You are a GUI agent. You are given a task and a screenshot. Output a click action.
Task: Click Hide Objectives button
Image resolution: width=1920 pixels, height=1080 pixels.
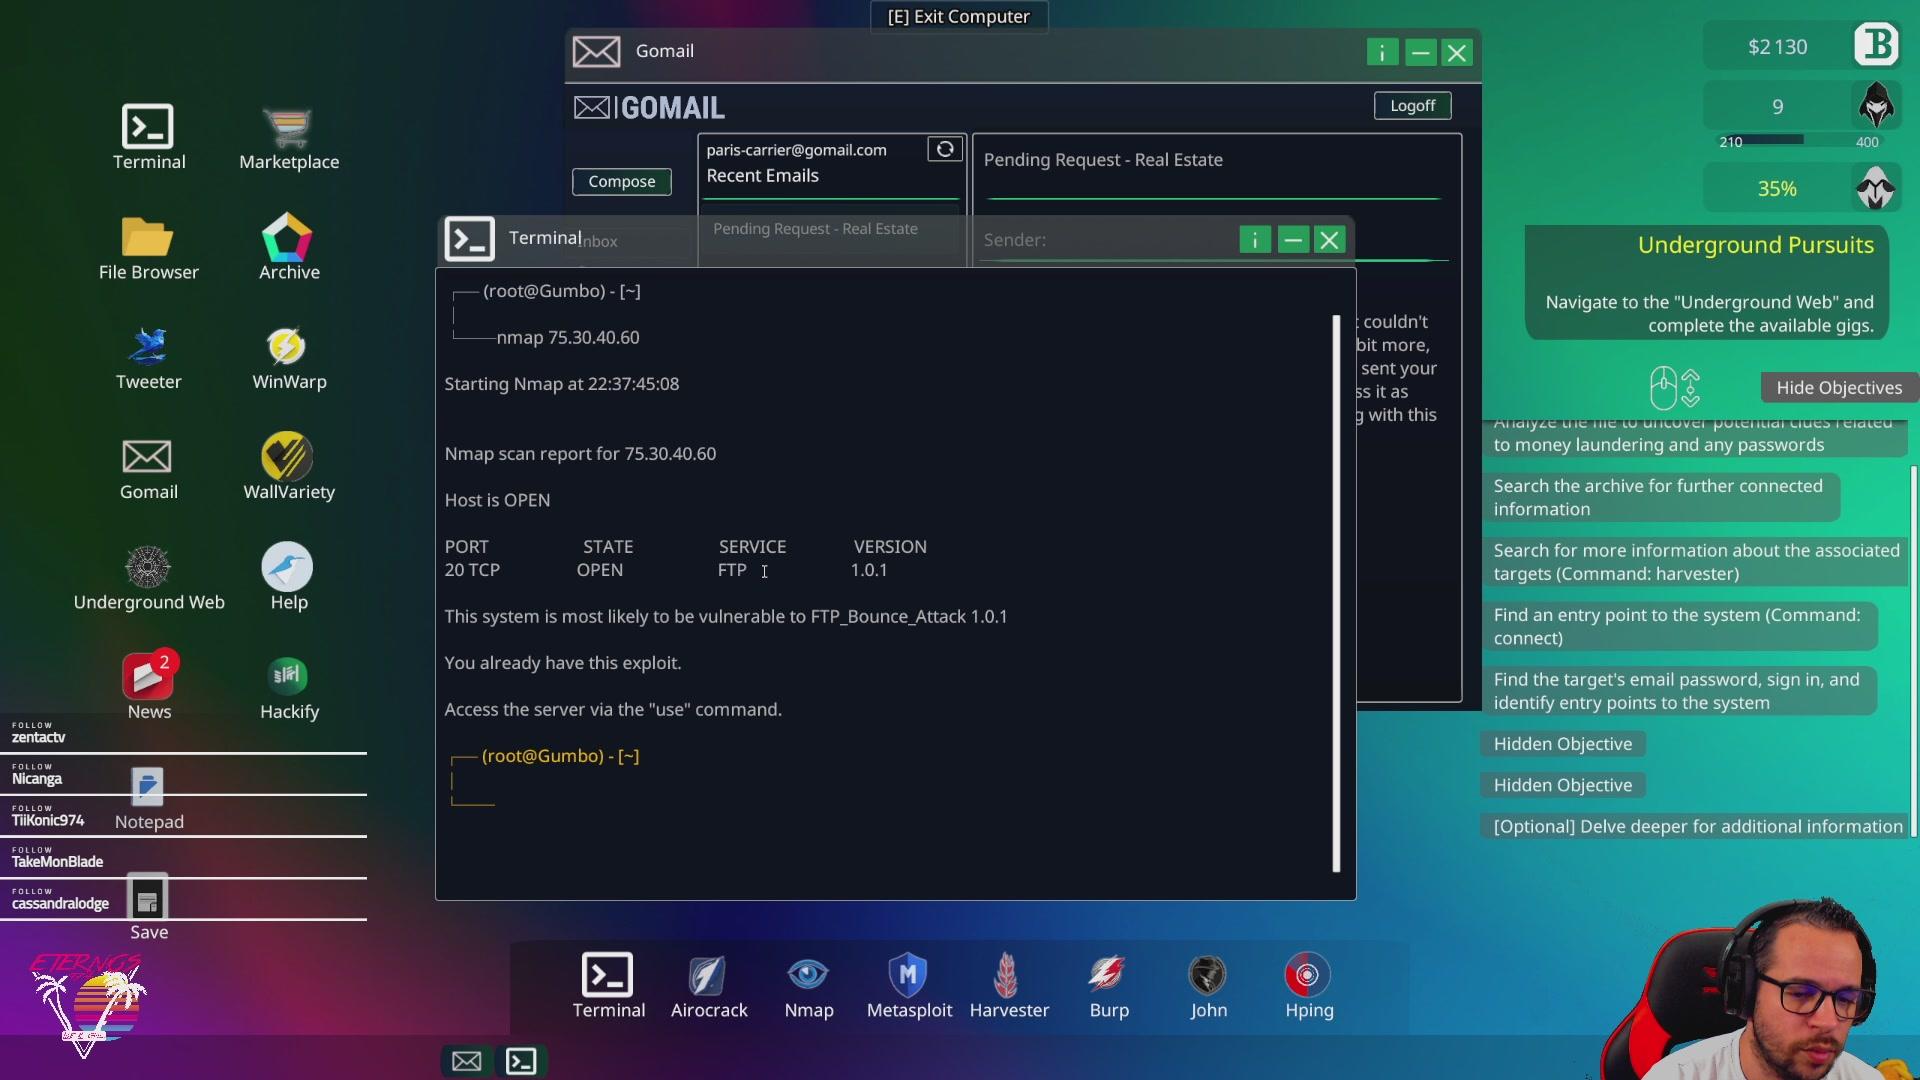[1838, 388]
